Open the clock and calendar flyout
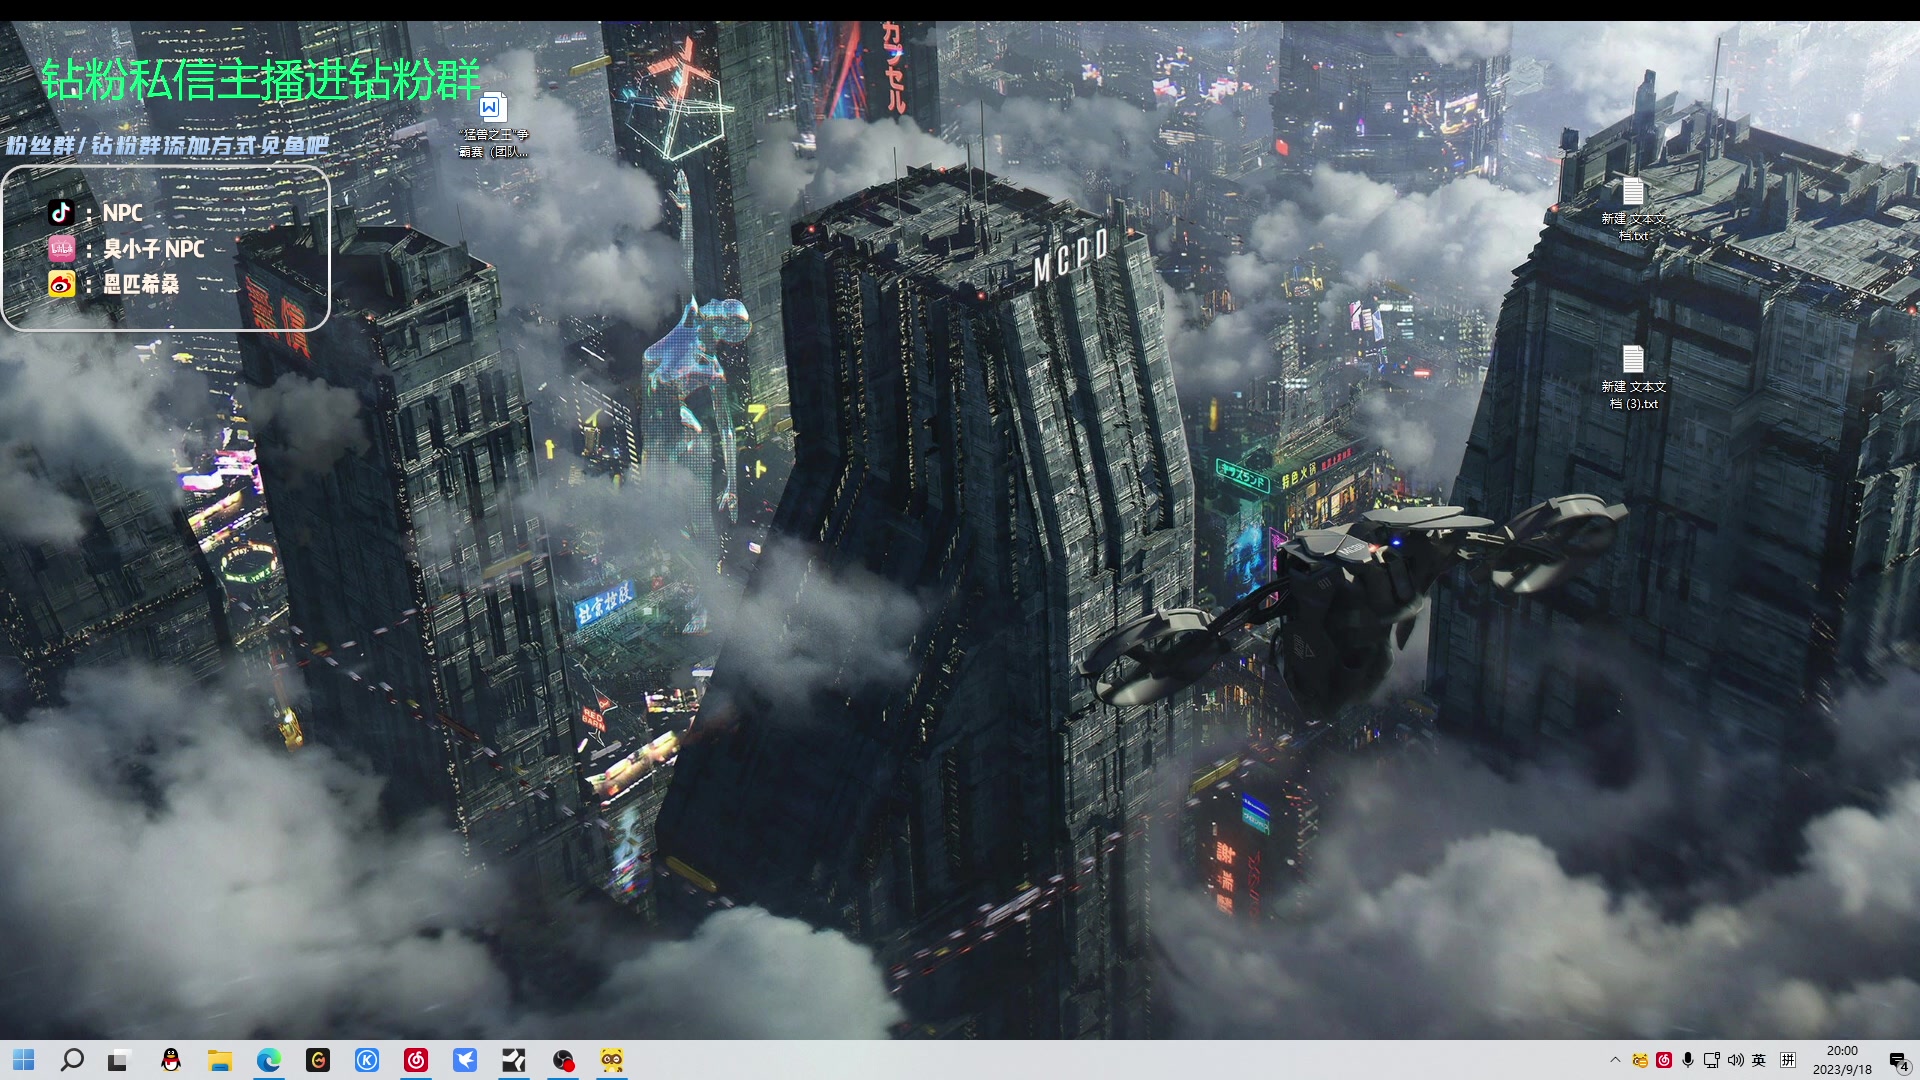 [1842, 1060]
